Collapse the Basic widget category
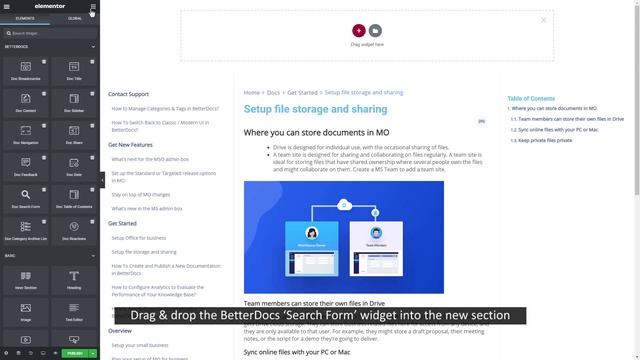Screen dimensions: 640x360 [93, 256]
